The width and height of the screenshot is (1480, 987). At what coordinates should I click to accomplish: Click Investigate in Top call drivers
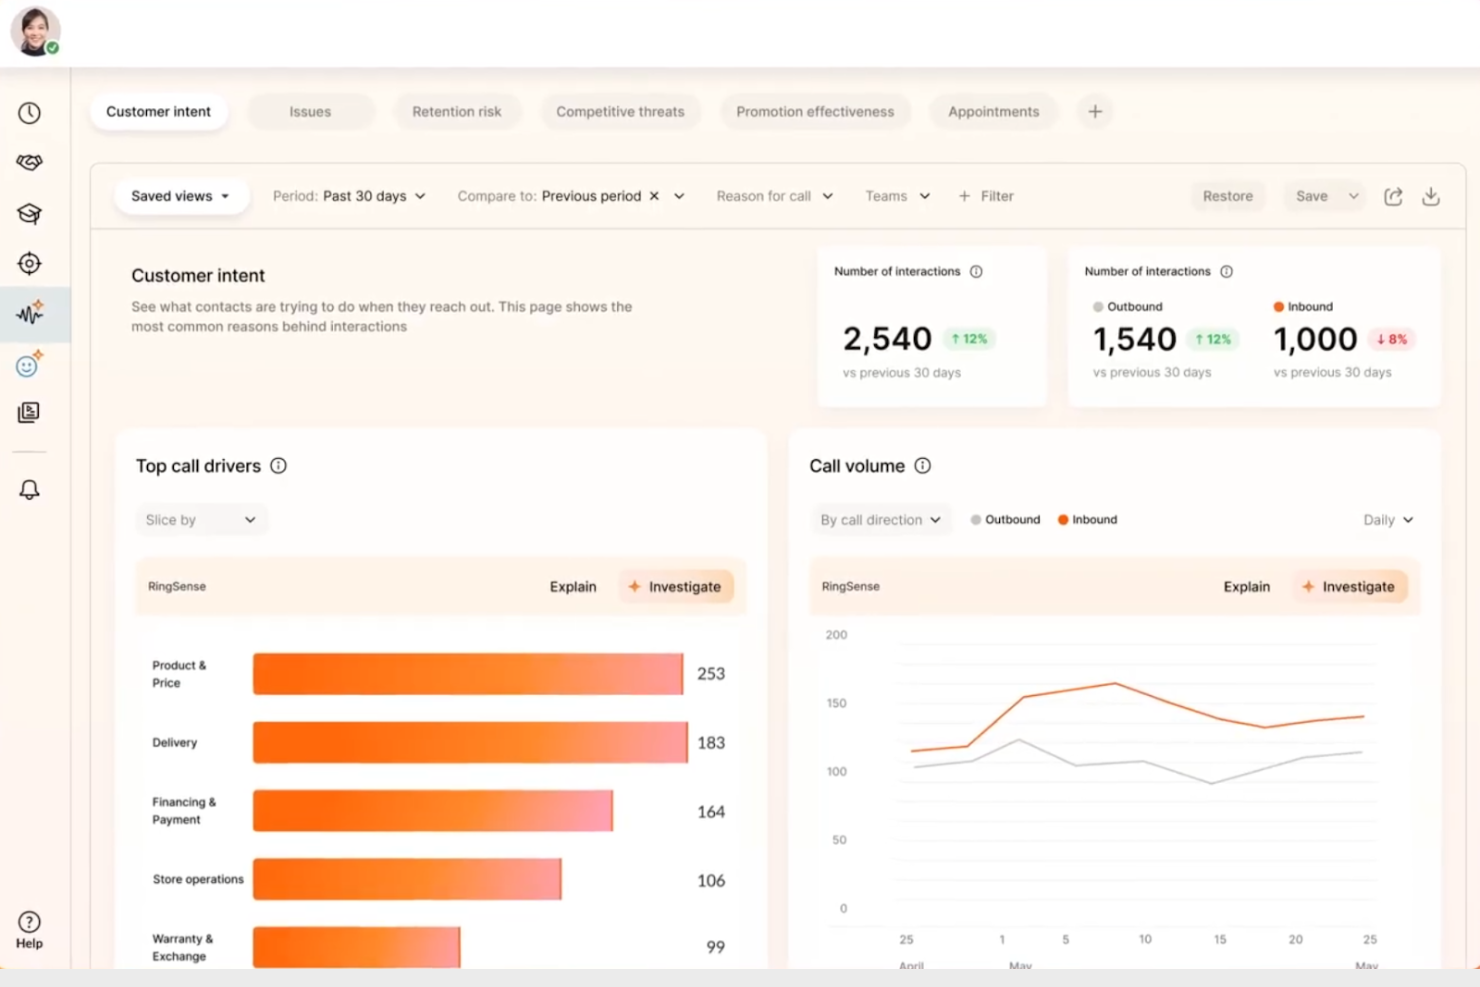coord(677,586)
